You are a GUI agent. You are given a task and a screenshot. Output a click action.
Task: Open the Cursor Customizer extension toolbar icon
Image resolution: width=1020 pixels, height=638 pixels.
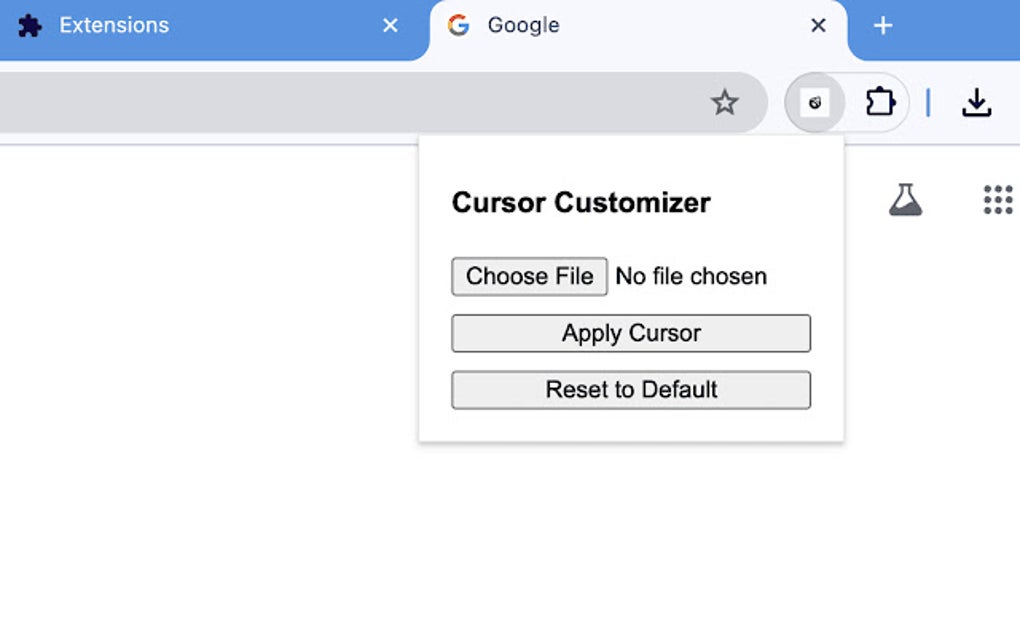tap(815, 102)
